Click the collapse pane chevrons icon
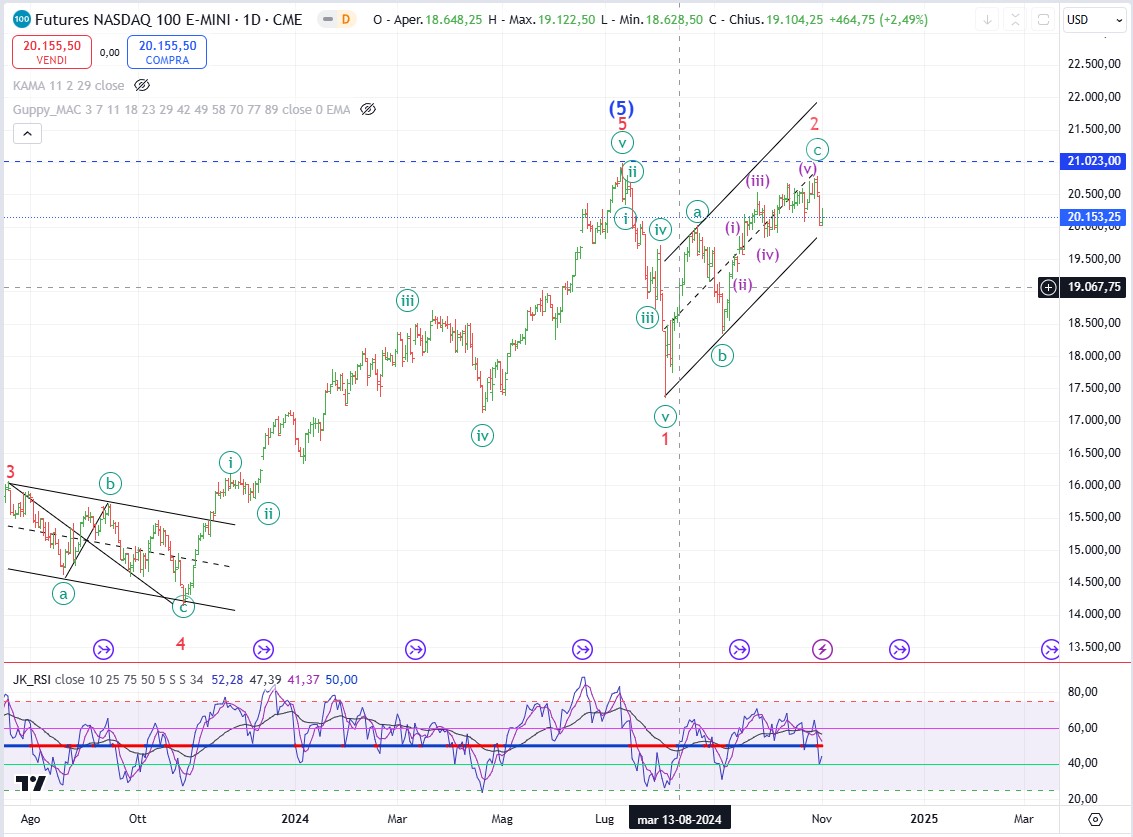1133x837 pixels. pyautogui.click(x=1015, y=20)
